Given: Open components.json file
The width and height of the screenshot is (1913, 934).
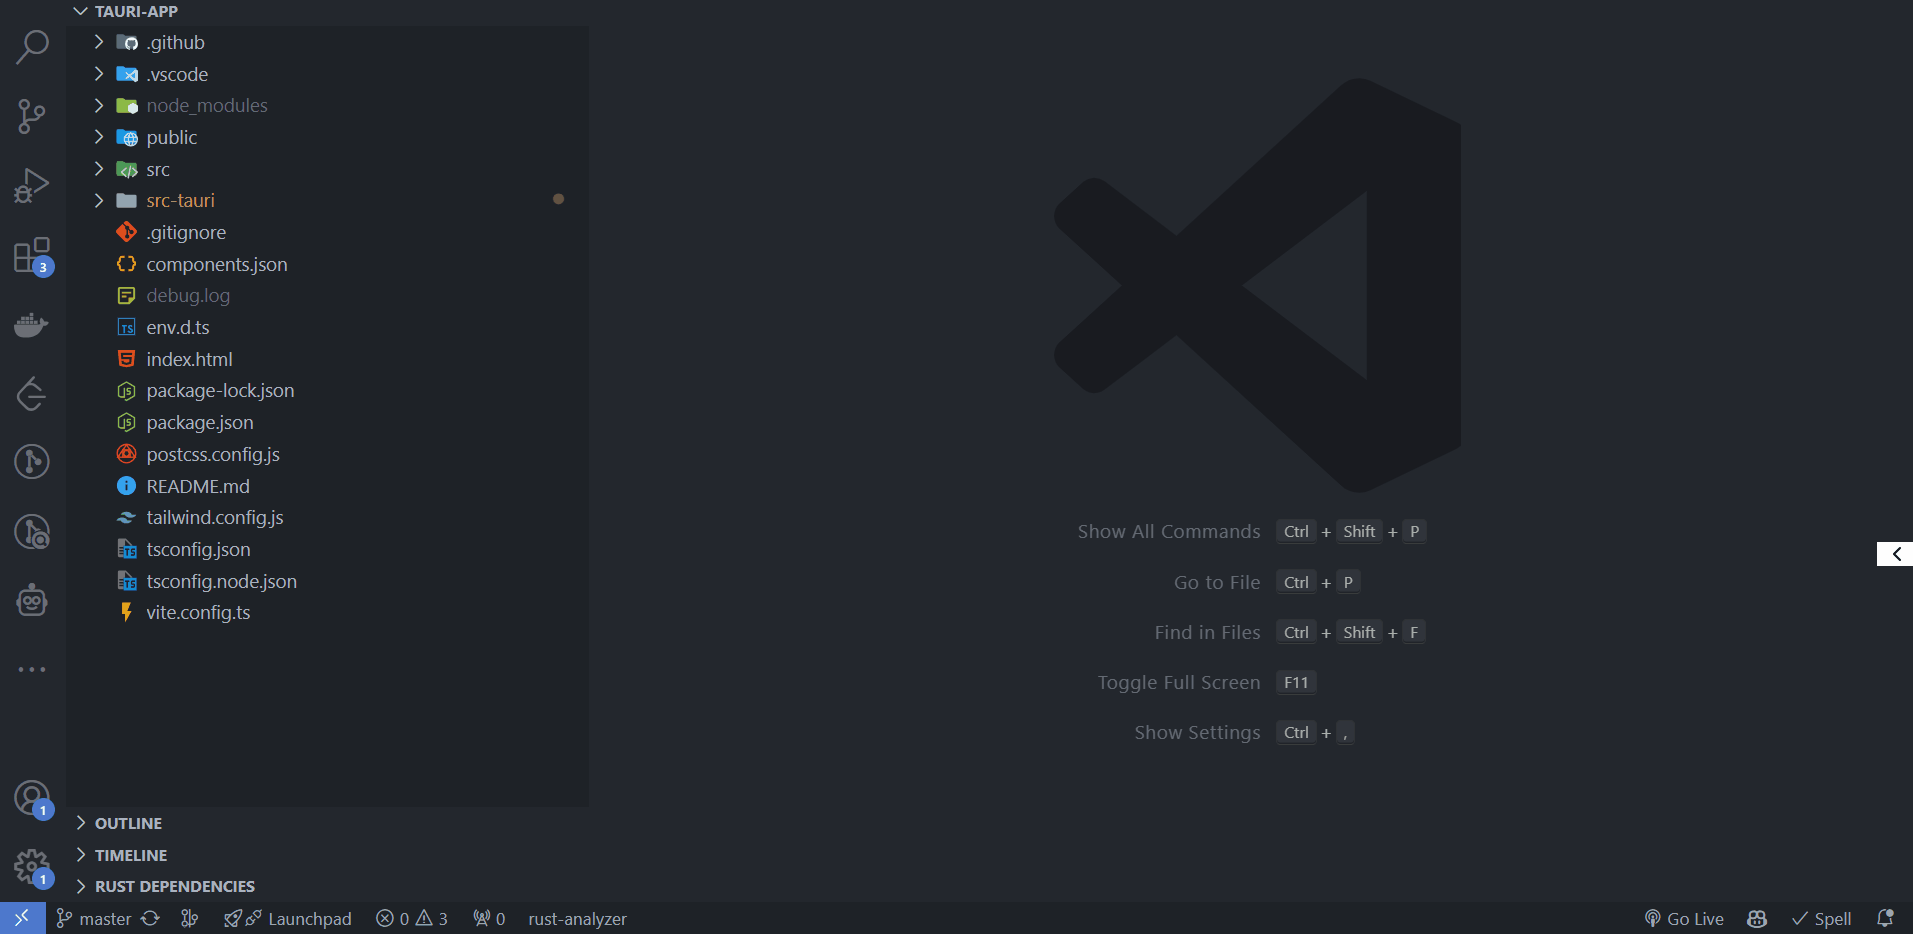Looking at the screenshot, I should point(327,264).
